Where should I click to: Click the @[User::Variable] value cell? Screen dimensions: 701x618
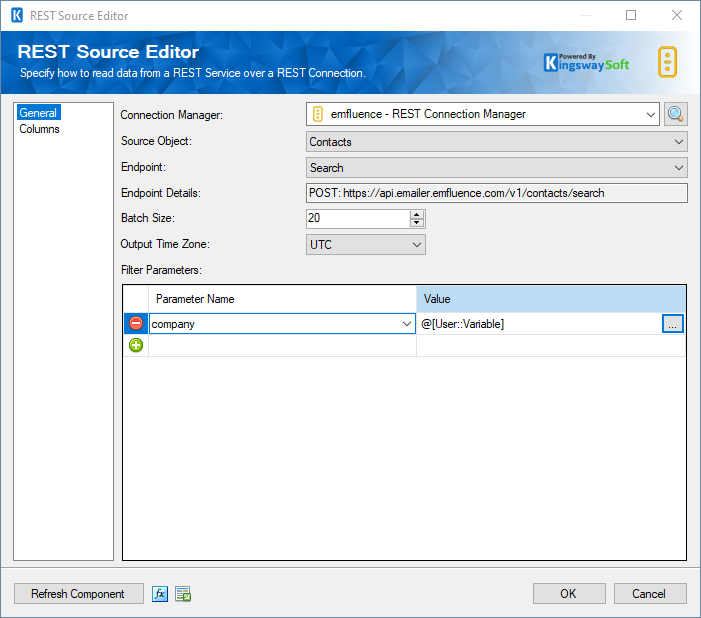coord(539,324)
